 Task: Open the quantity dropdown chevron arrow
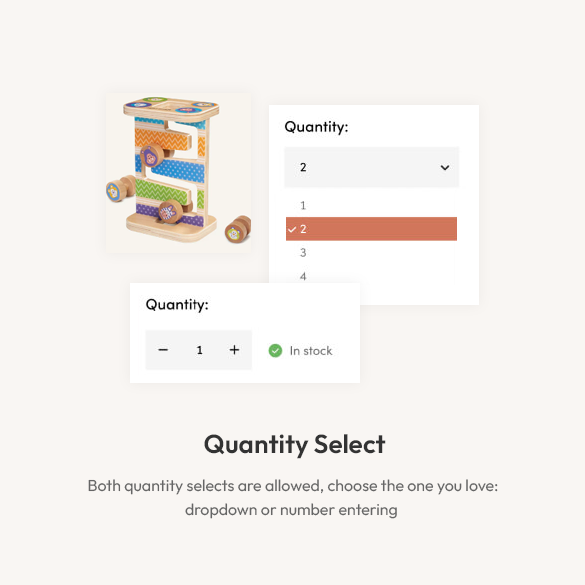(445, 168)
